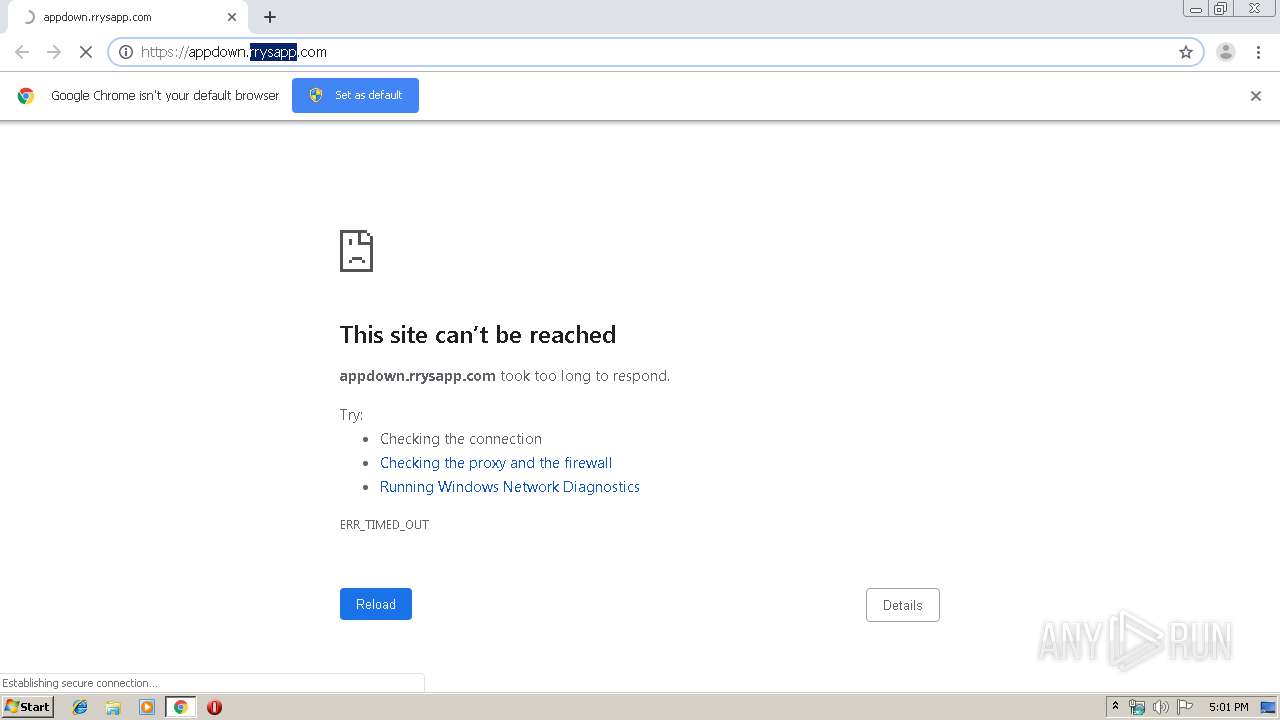Open the 5:01 PM clock
The width and height of the screenshot is (1280, 720).
(x=1228, y=707)
